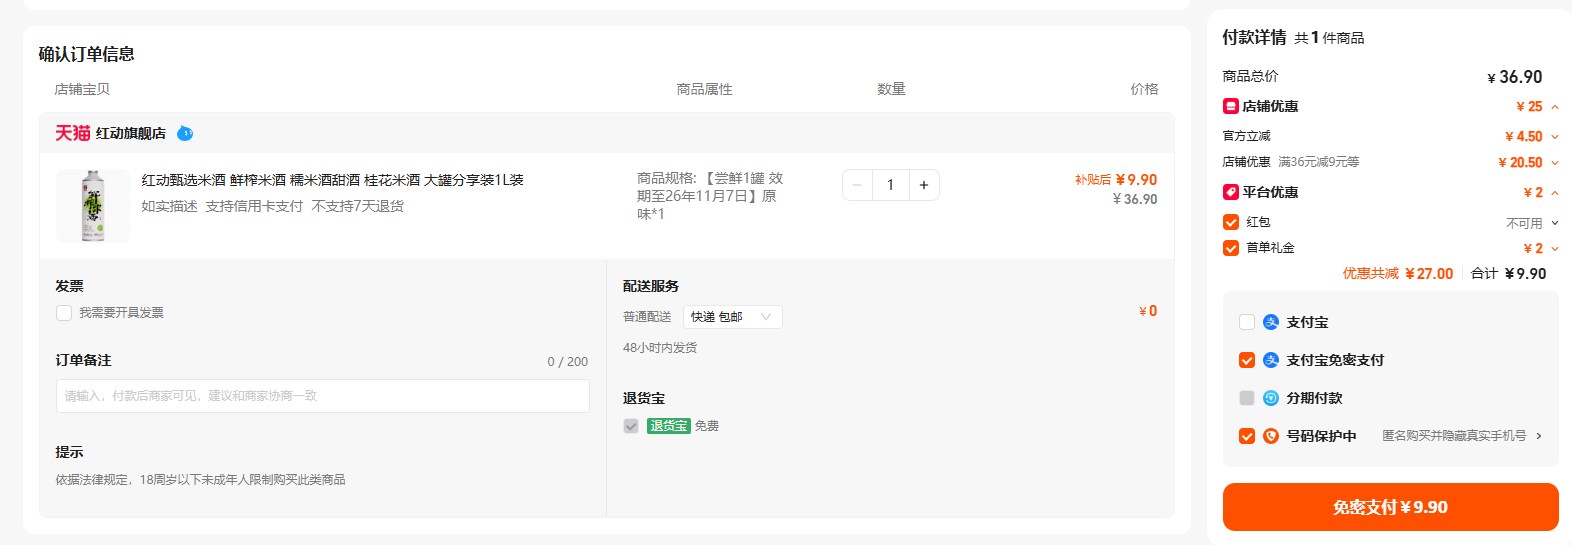Open the rice wine product thumbnail
The height and width of the screenshot is (545, 1572).
[x=93, y=205]
